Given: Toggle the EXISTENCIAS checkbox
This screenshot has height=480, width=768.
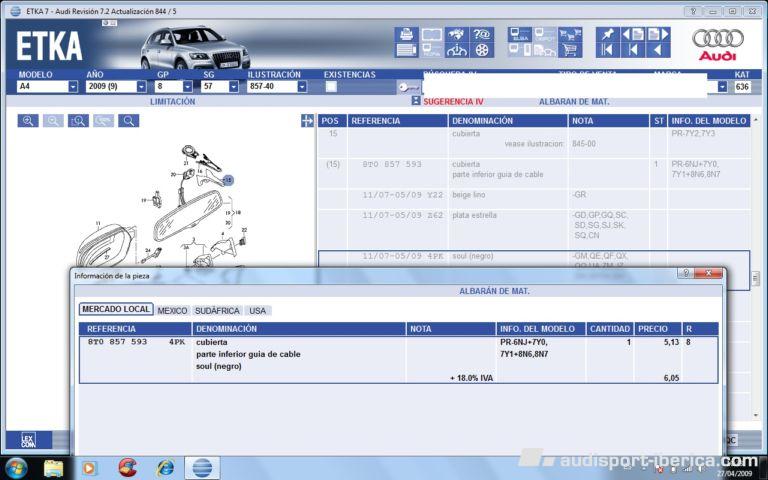Looking at the screenshot, I should (x=331, y=87).
